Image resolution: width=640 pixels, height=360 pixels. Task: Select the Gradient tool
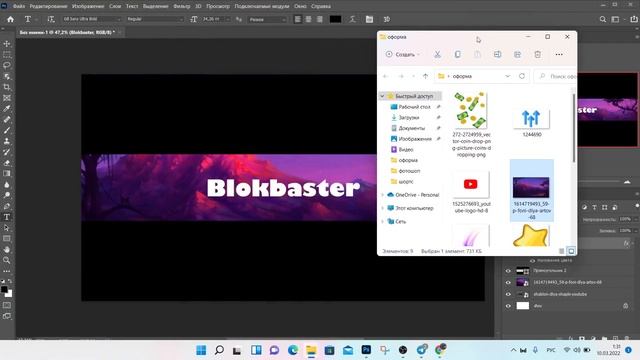[x=7, y=173]
